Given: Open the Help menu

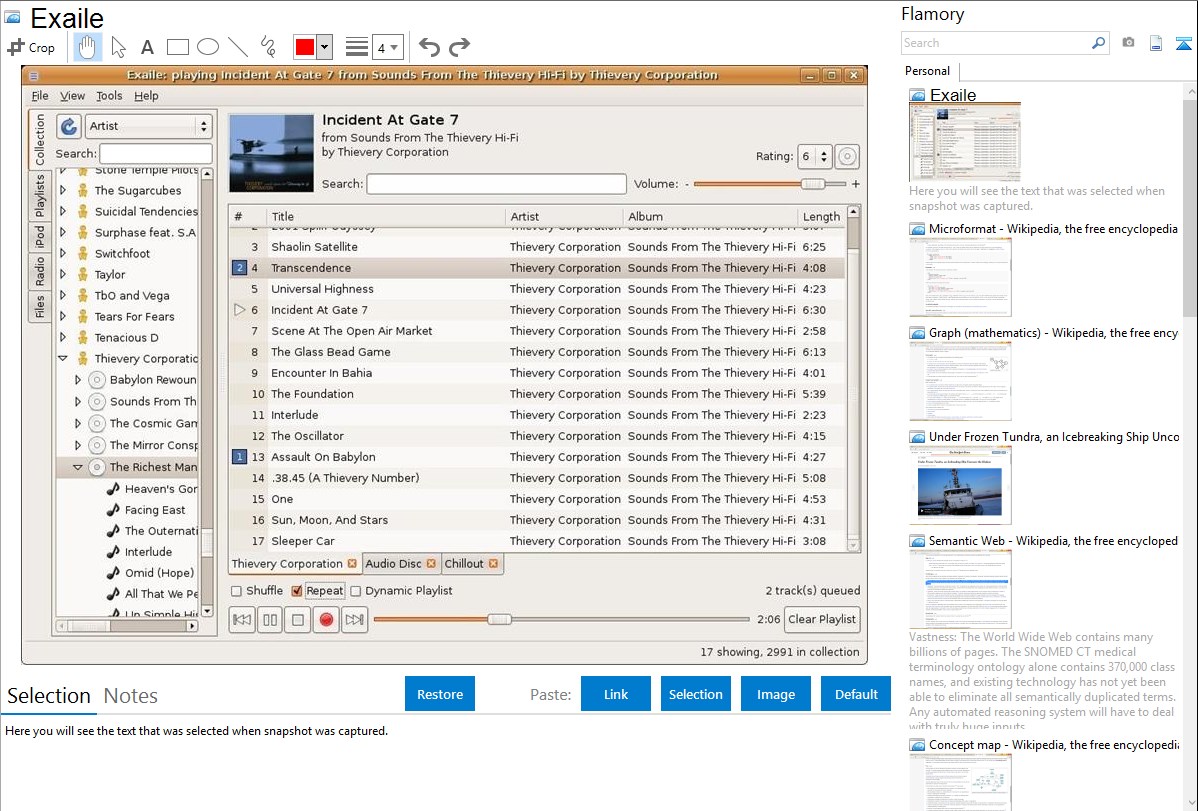Looking at the screenshot, I should (x=146, y=96).
